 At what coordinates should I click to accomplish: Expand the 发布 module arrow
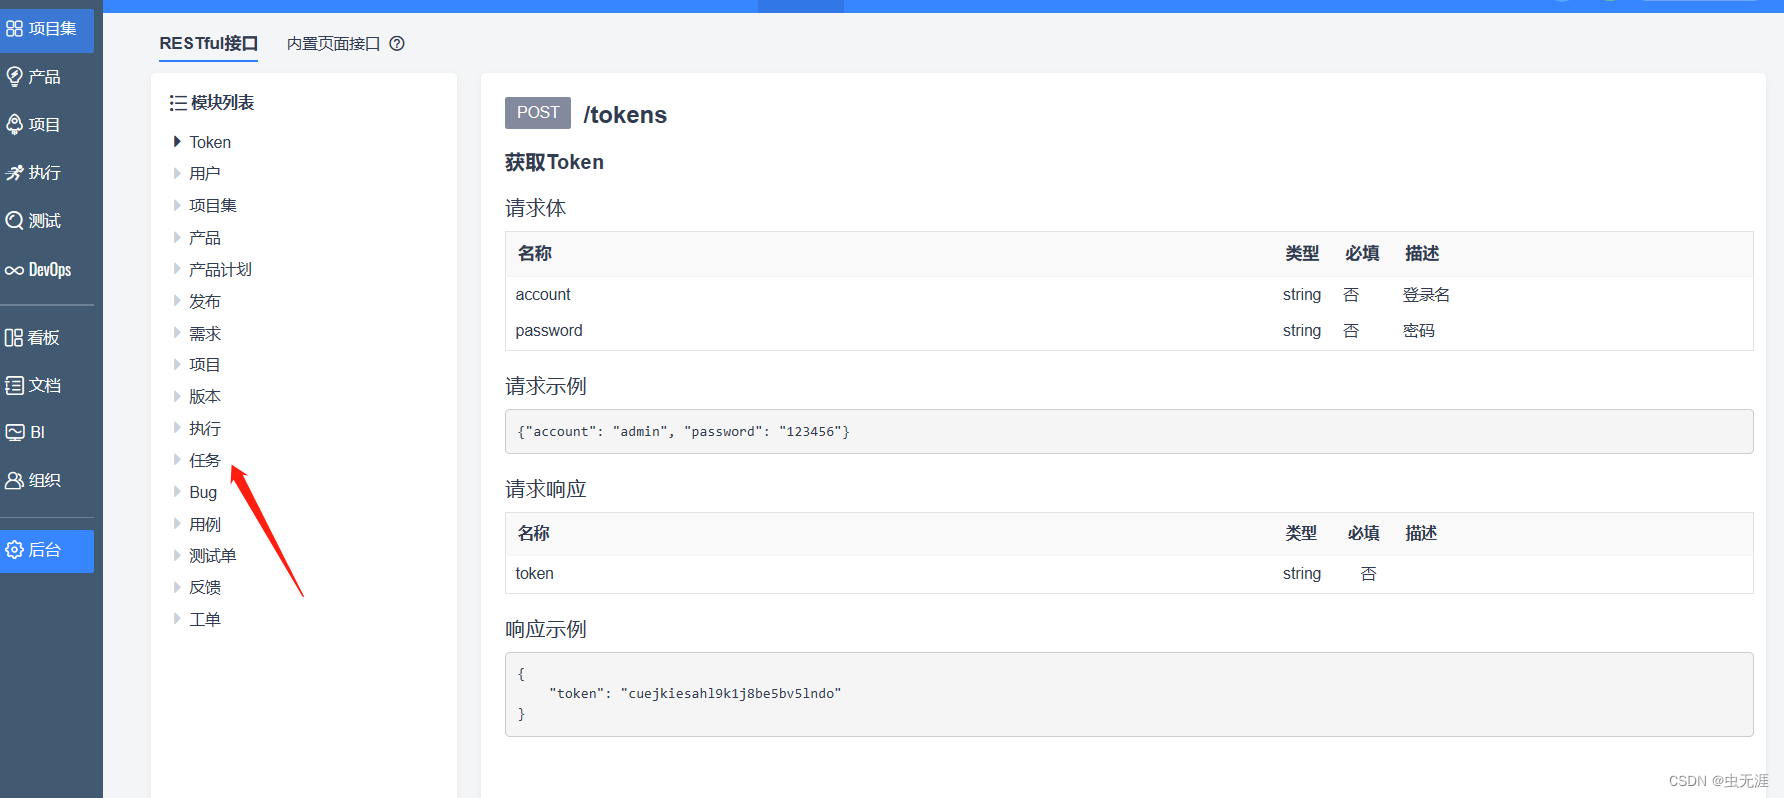point(177,301)
